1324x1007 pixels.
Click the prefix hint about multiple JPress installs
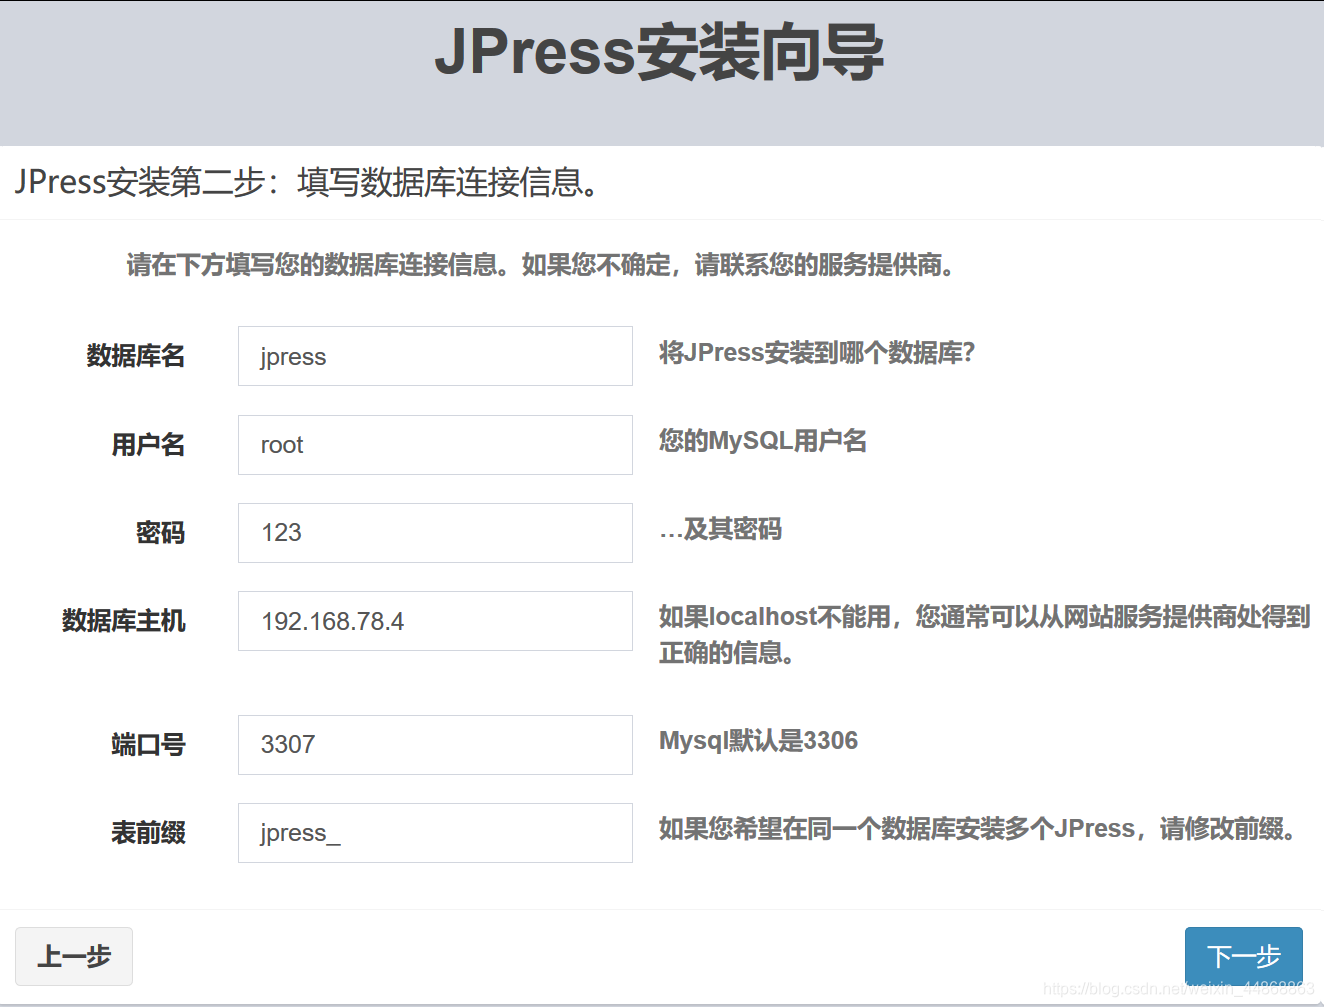coord(979,829)
